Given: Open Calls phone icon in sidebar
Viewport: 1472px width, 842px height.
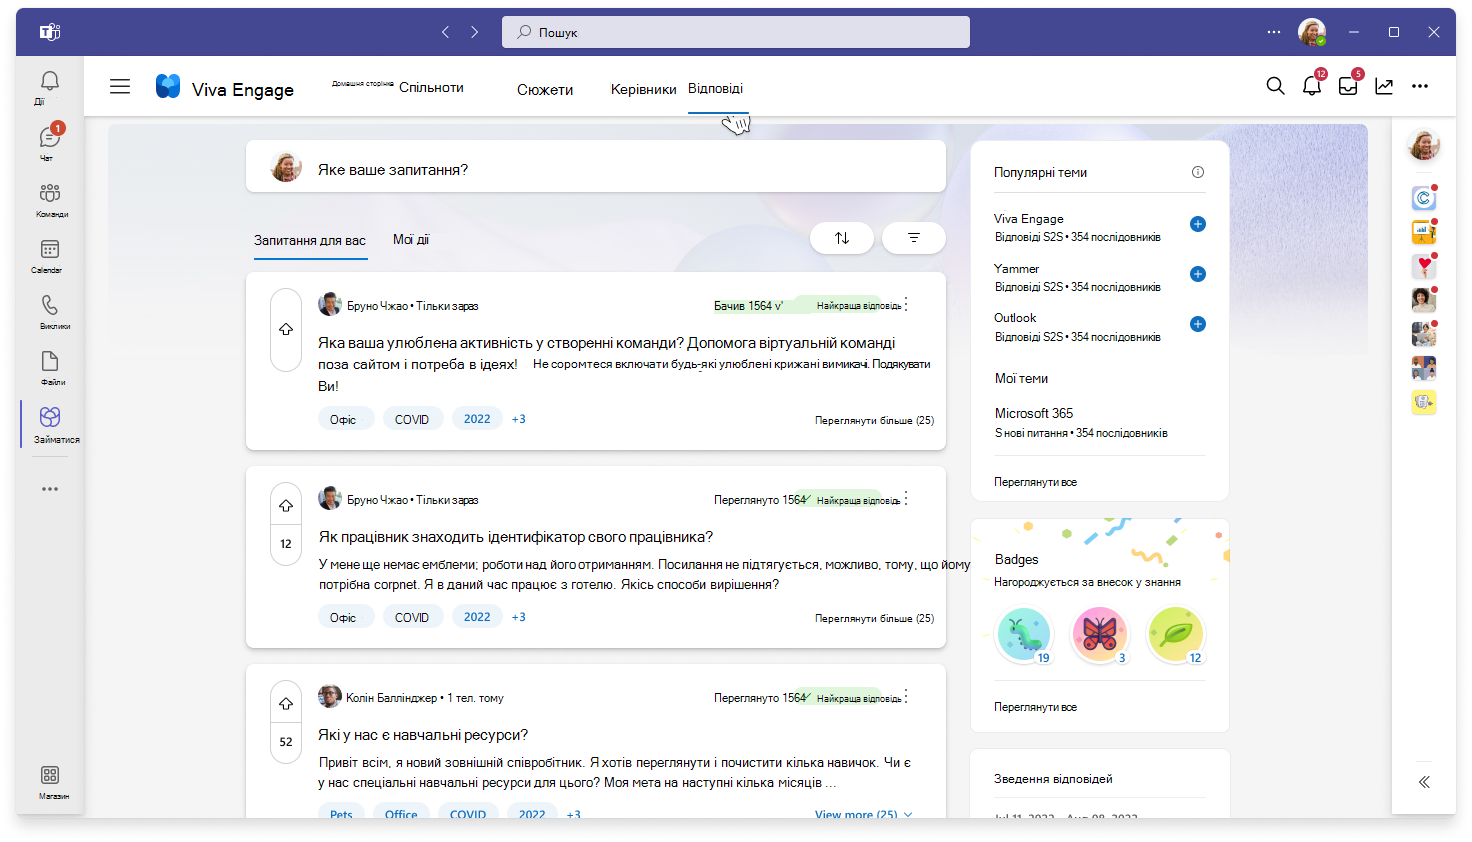Looking at the screenshot, I should (49, 305).
